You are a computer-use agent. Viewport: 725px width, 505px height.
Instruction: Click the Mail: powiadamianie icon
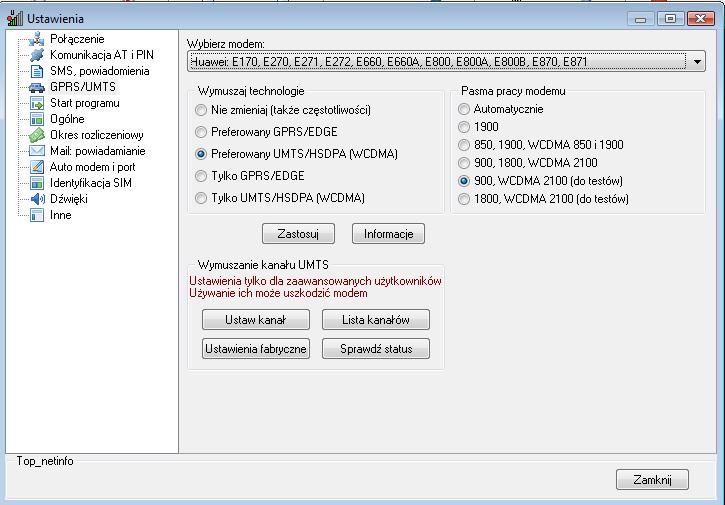37,151
